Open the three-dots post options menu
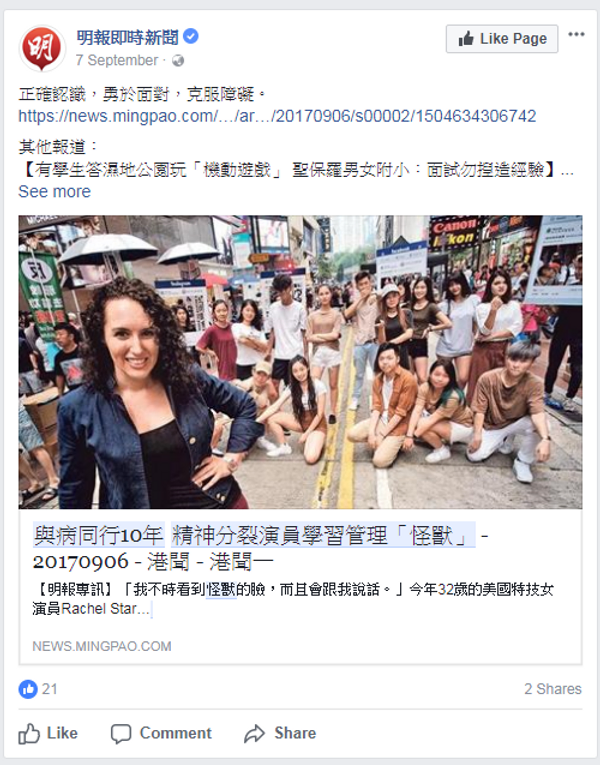 point(576,34)
